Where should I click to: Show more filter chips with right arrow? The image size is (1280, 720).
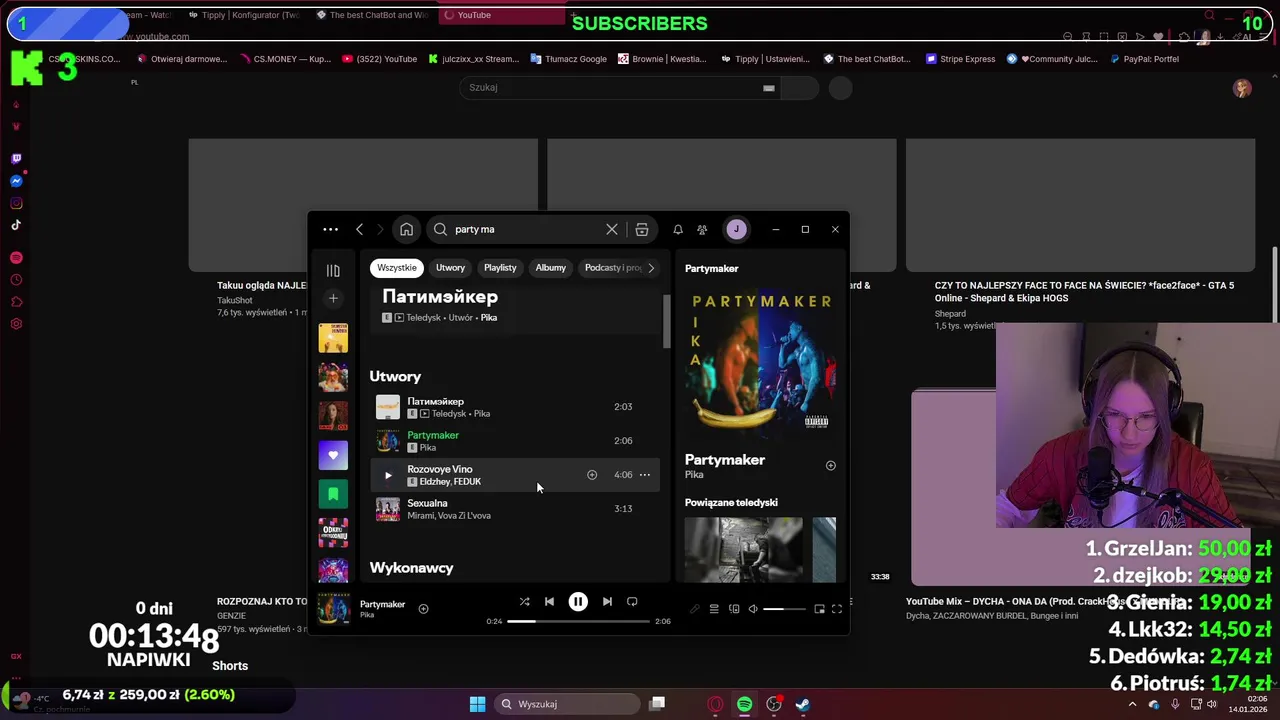pos(651,267)
